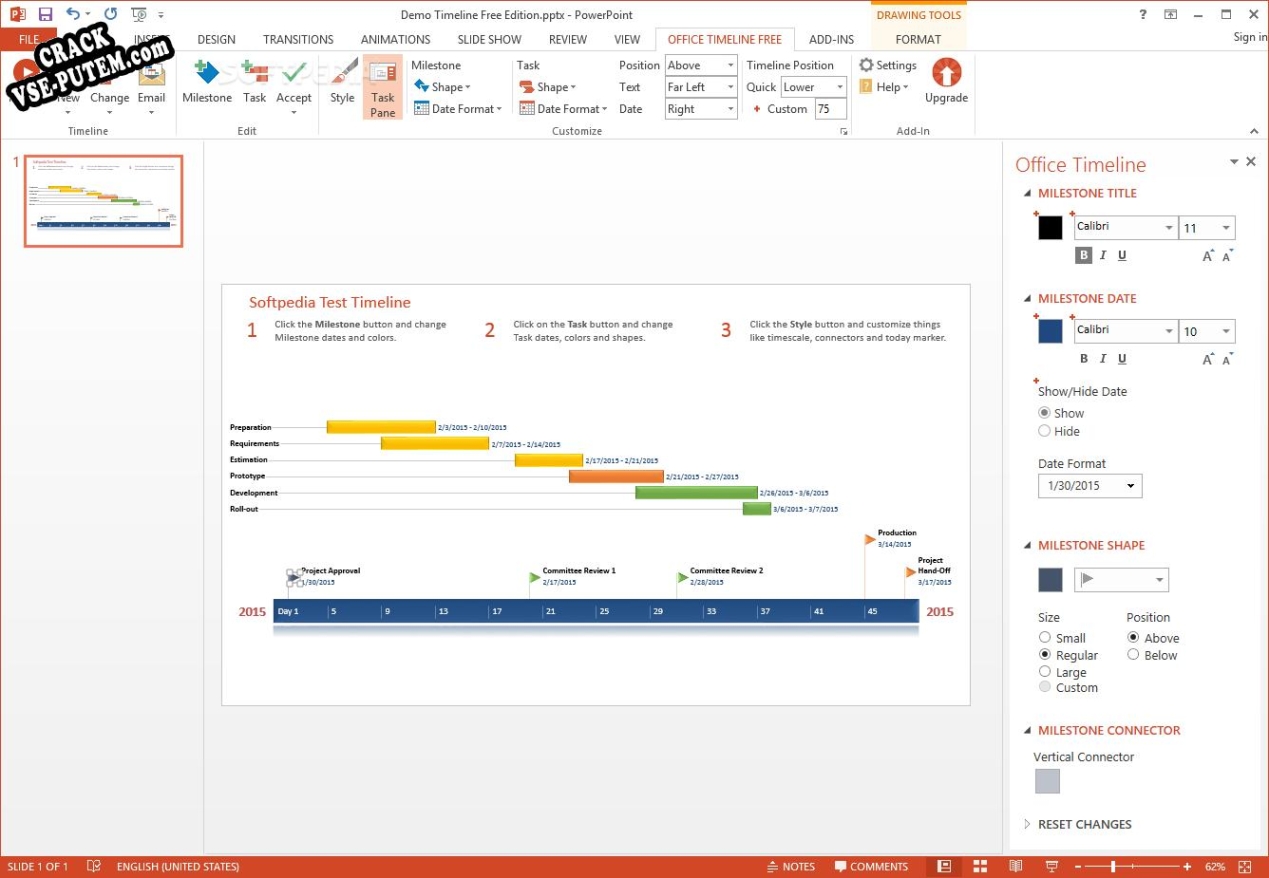Choose Large milestone size

1045,672
